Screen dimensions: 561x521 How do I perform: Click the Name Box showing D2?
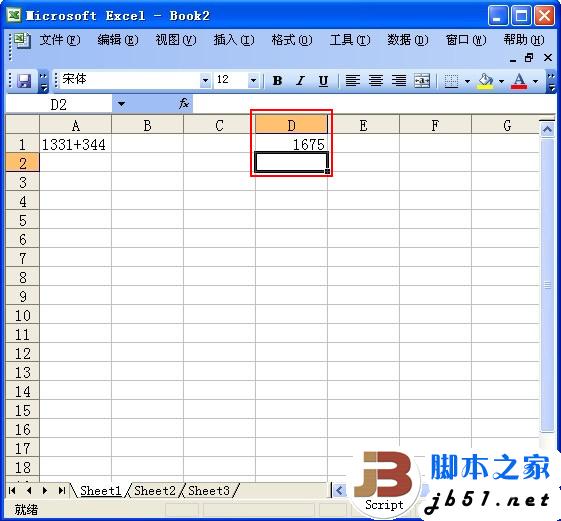tap(59, 104)
